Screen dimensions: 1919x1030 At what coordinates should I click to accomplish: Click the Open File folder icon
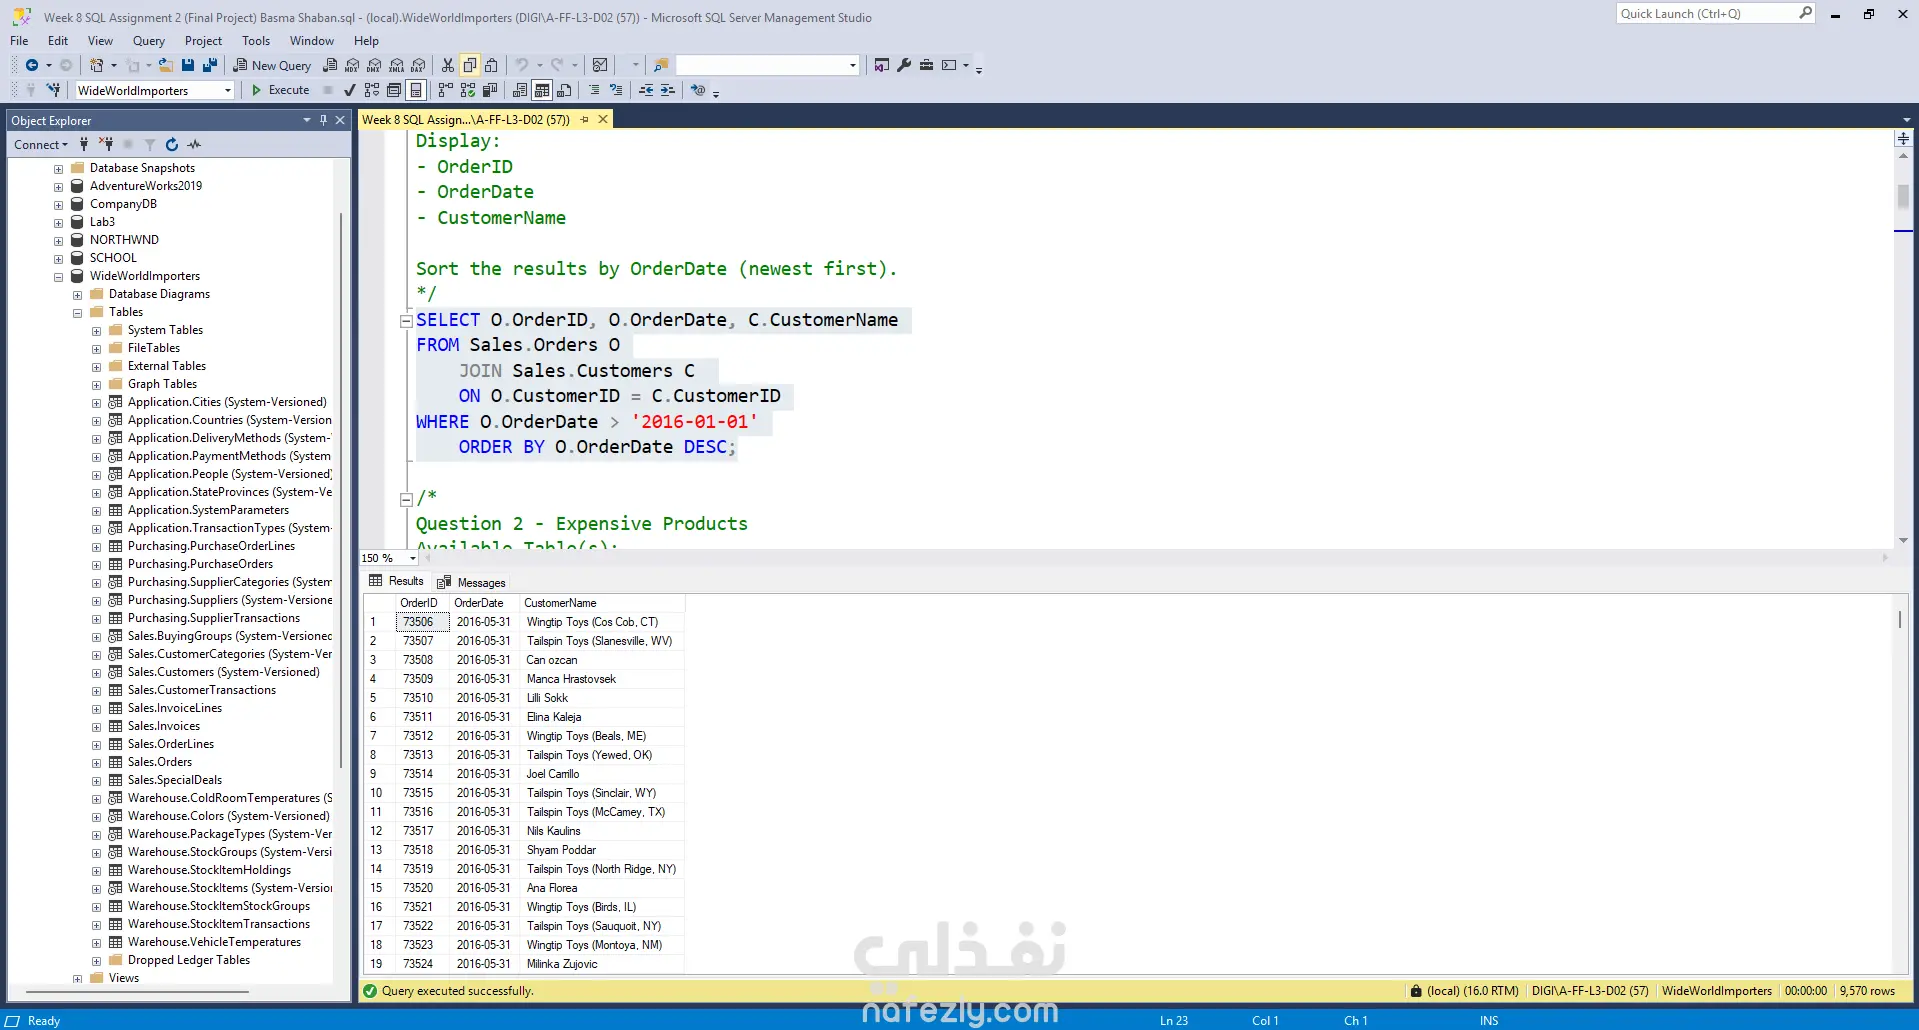(x=166, y=65)
